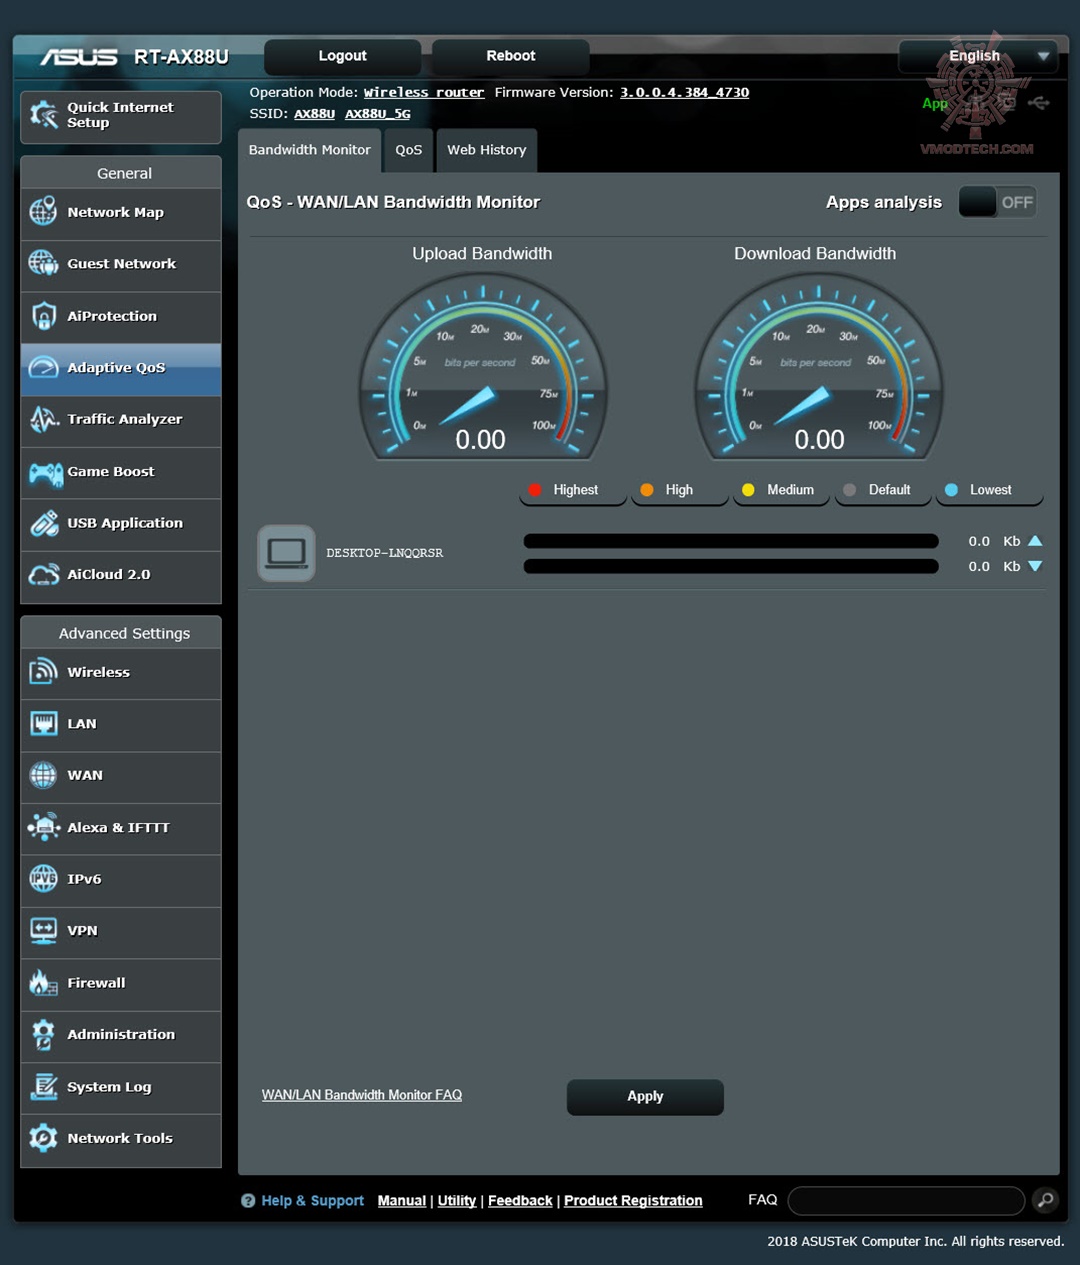Image resolution: width=1080 pixels, height=1265 pixels.
Task: Click the AiCloud 2.0 cloud icon
Action: pos(44,575)
